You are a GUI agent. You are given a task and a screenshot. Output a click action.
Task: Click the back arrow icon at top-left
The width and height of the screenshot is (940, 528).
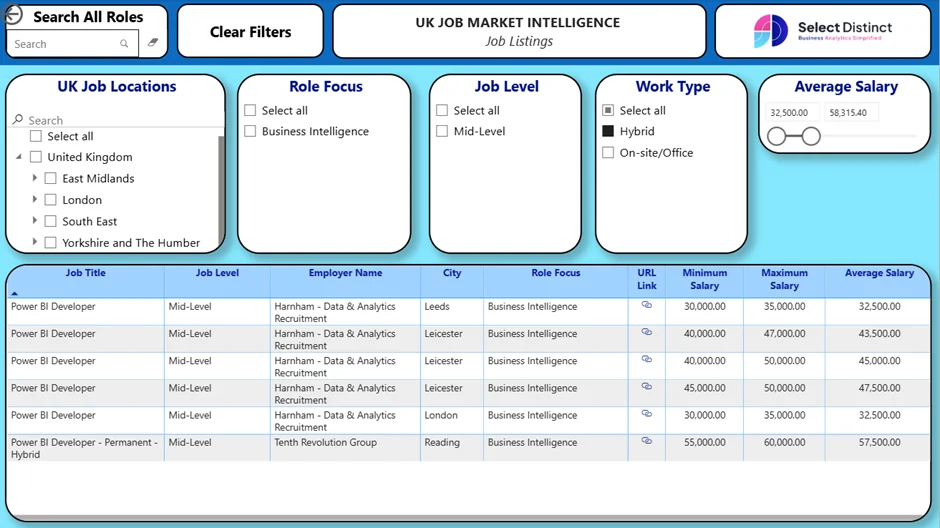13,14
